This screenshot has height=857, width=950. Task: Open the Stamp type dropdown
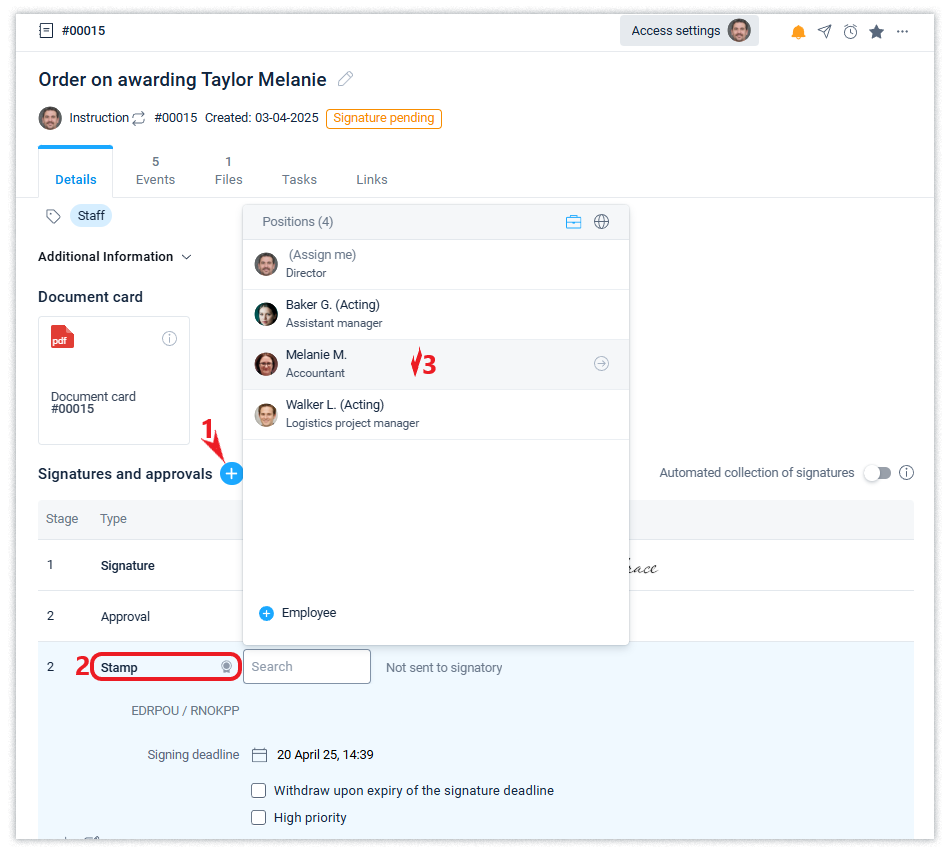pyautogui.click(x=166, y=667)
